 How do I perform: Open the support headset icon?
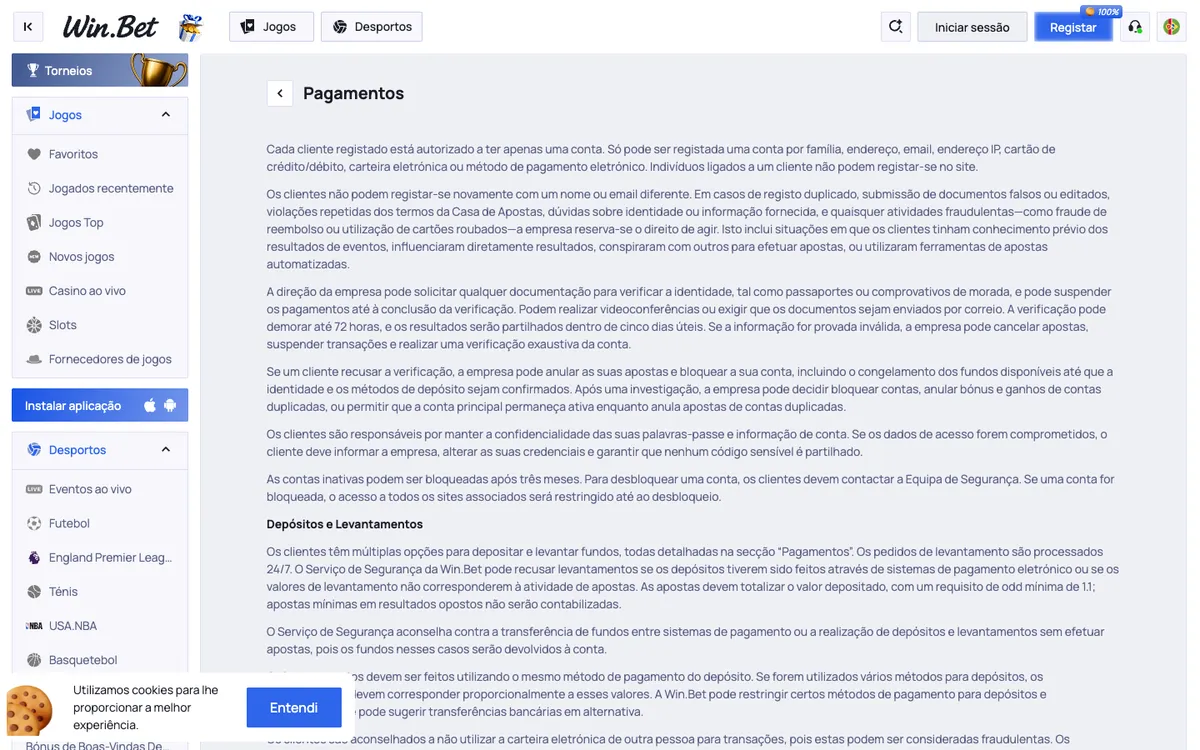pos(1135,27)
